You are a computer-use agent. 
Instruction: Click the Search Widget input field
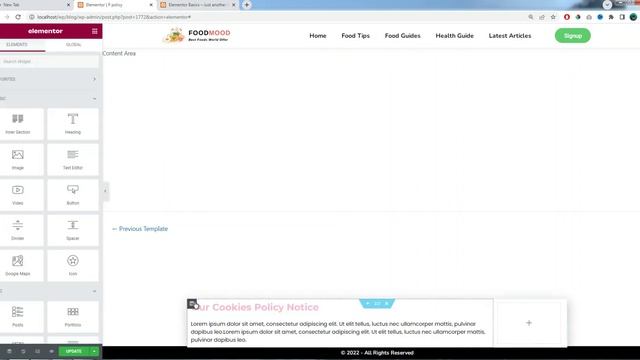tap(49, 61)
